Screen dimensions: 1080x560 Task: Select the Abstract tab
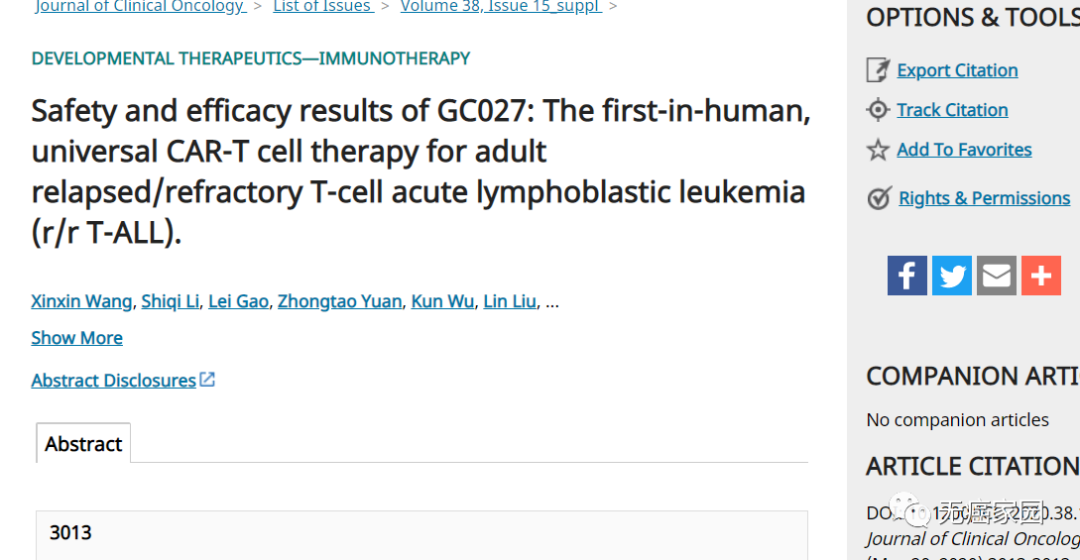pyautogui.click(x=83, y=444)
